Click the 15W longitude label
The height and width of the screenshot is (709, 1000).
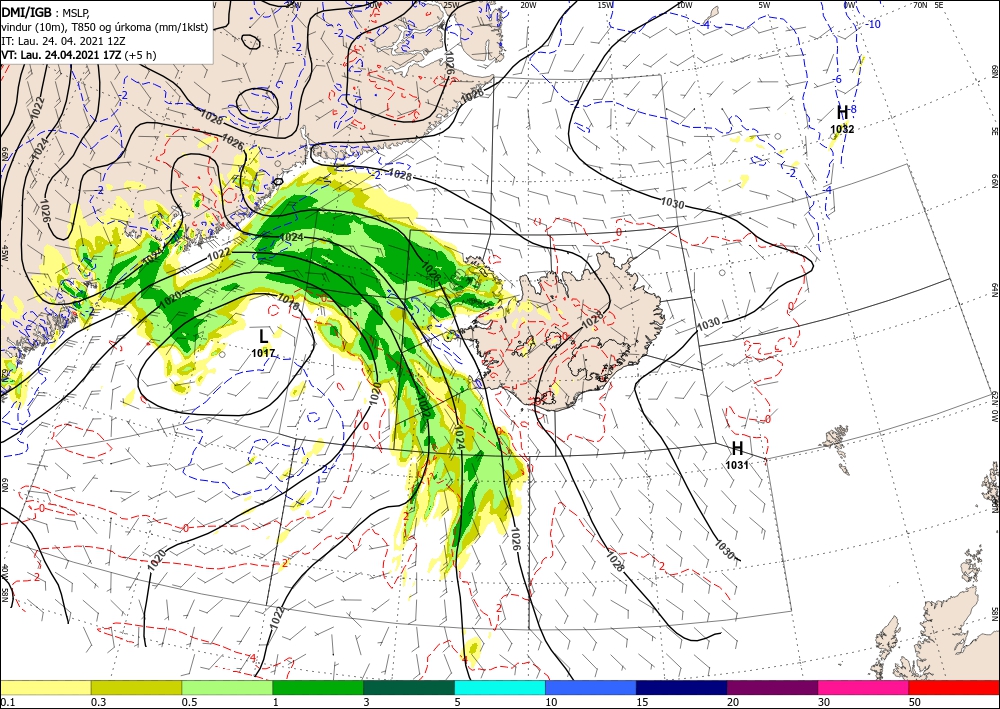(x=606, y=5)
